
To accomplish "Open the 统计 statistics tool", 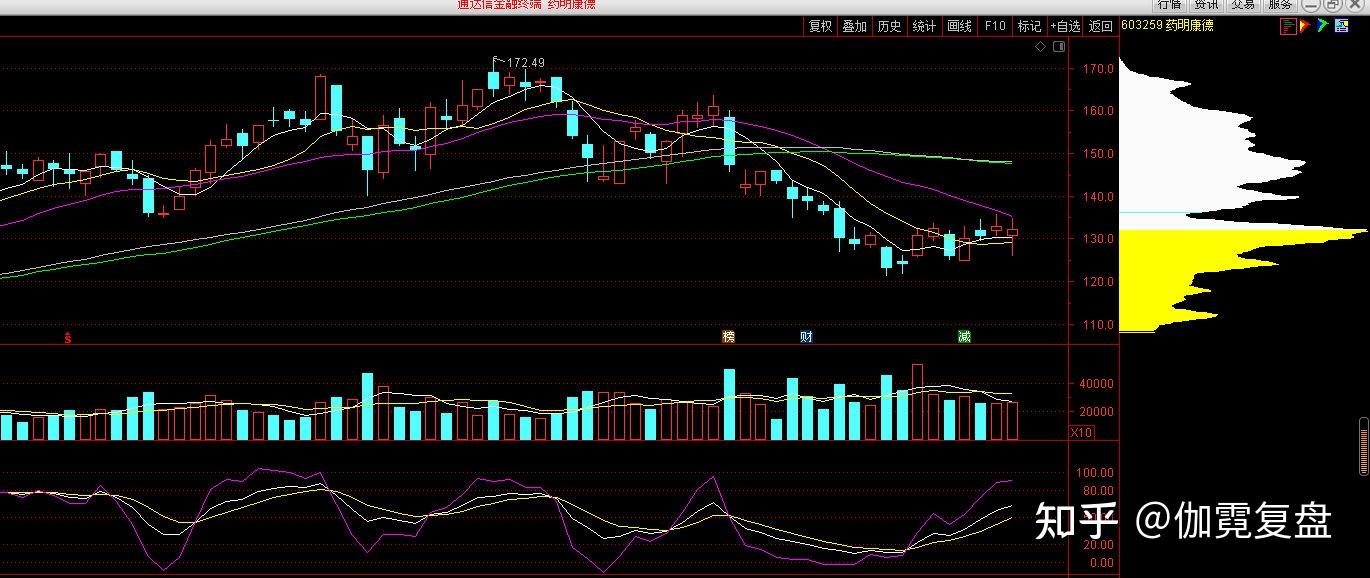I will [x=924, y=26].
